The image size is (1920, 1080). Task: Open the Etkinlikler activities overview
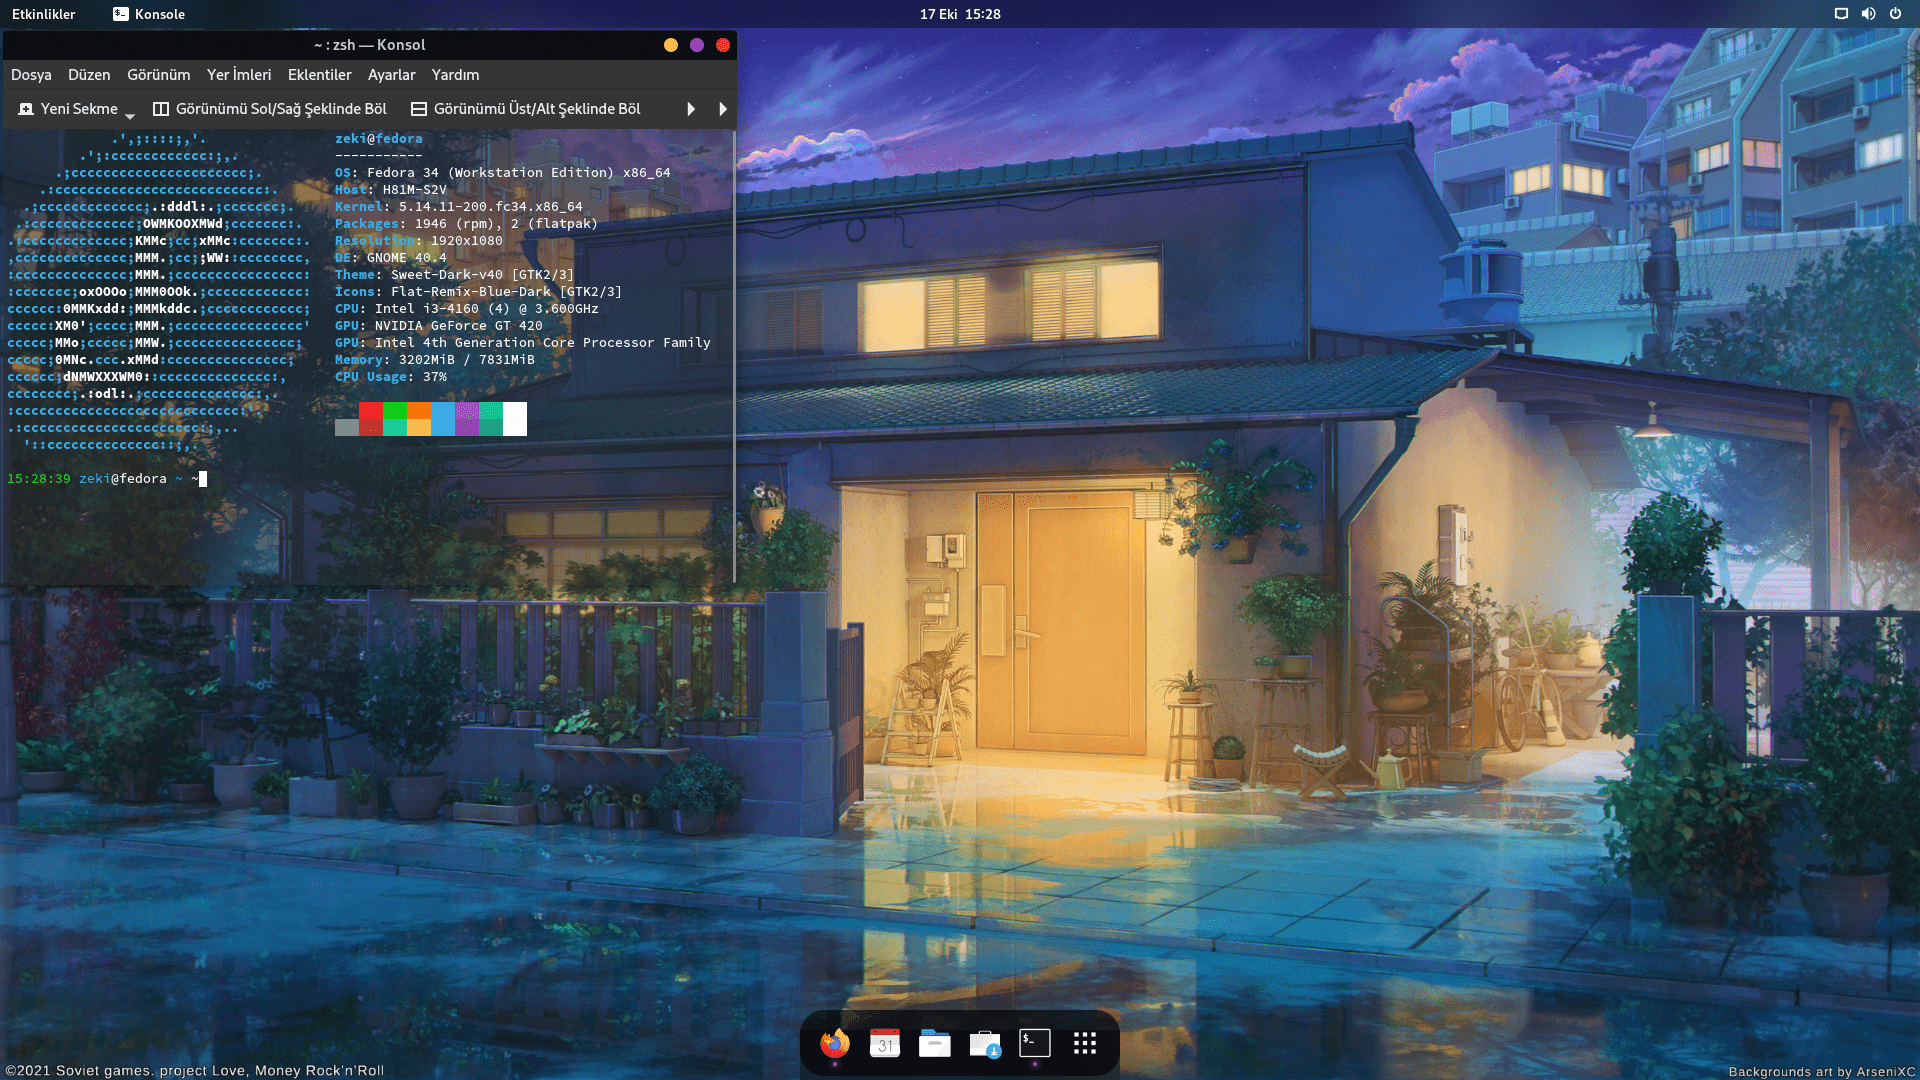pos(44,14)
